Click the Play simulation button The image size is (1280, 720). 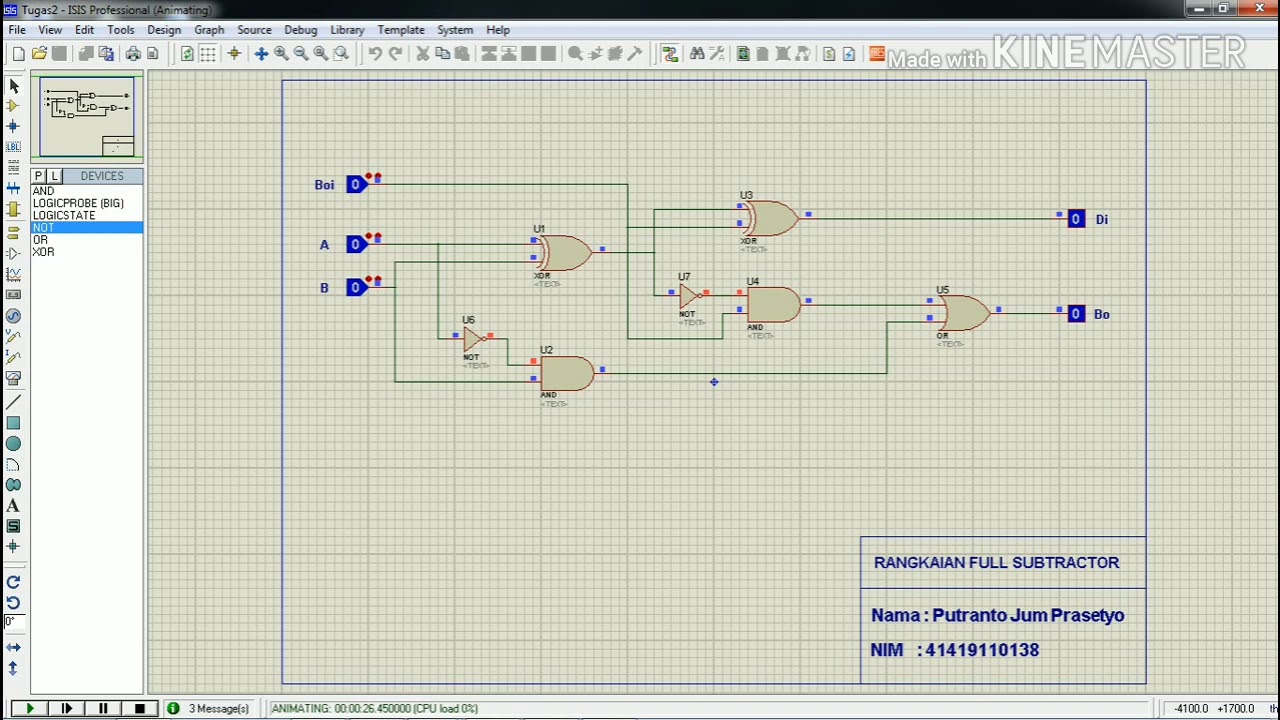pyautogui.click(x=29, y=708)
